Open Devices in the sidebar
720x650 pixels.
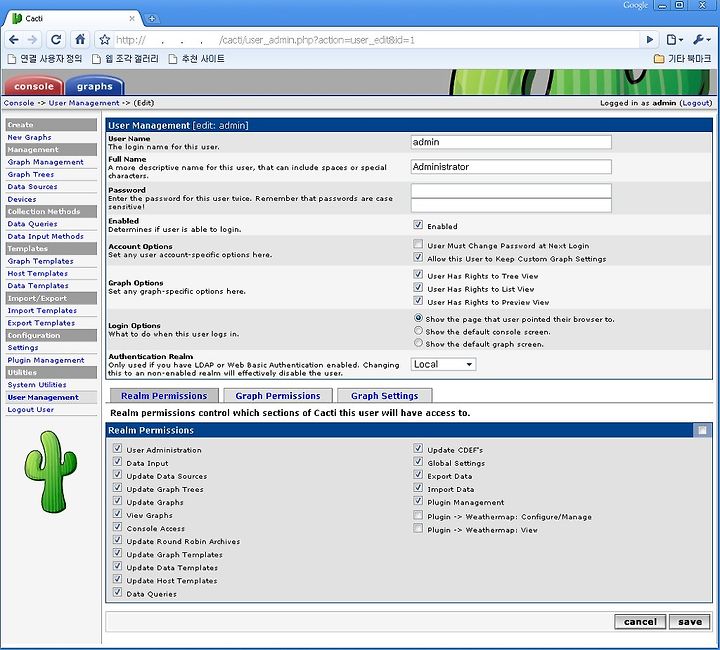click(x=22, y=199)
